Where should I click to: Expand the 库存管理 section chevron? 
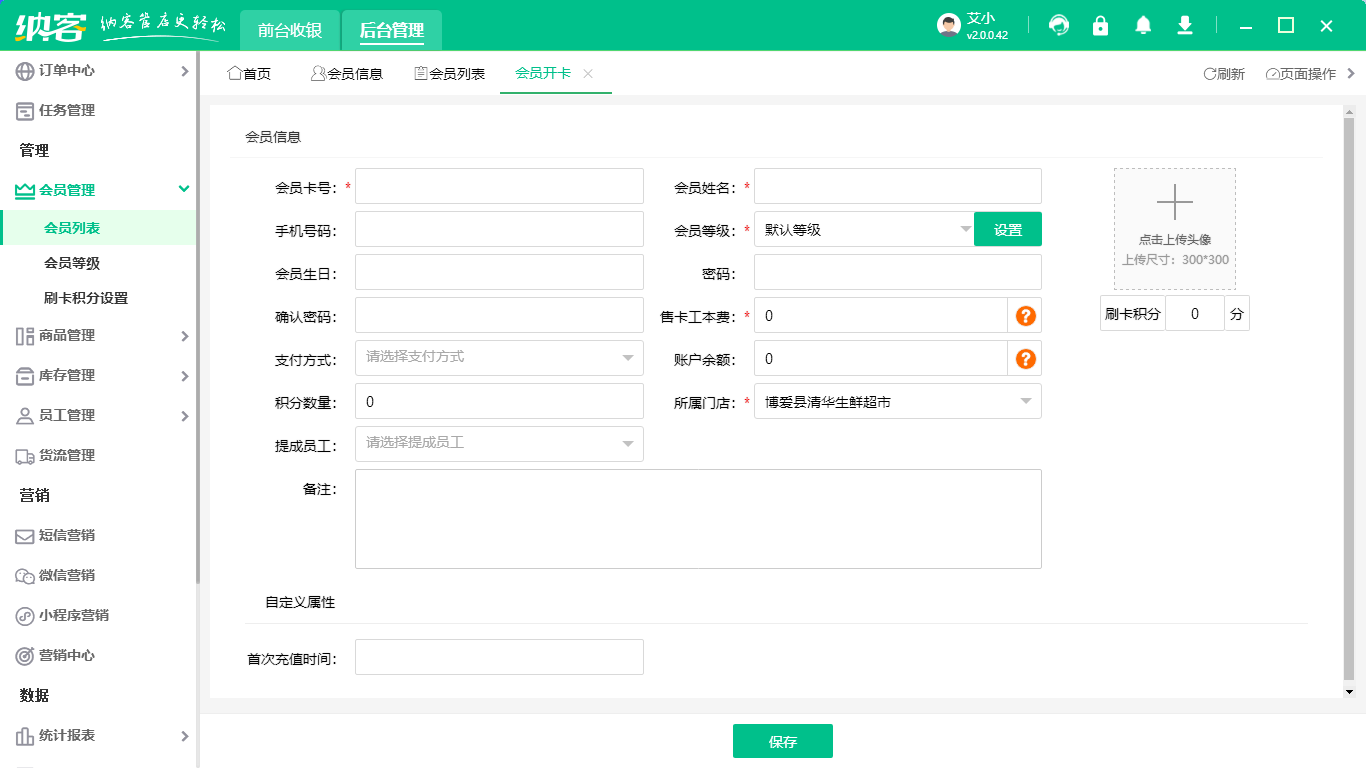click(x=184, y=376)
